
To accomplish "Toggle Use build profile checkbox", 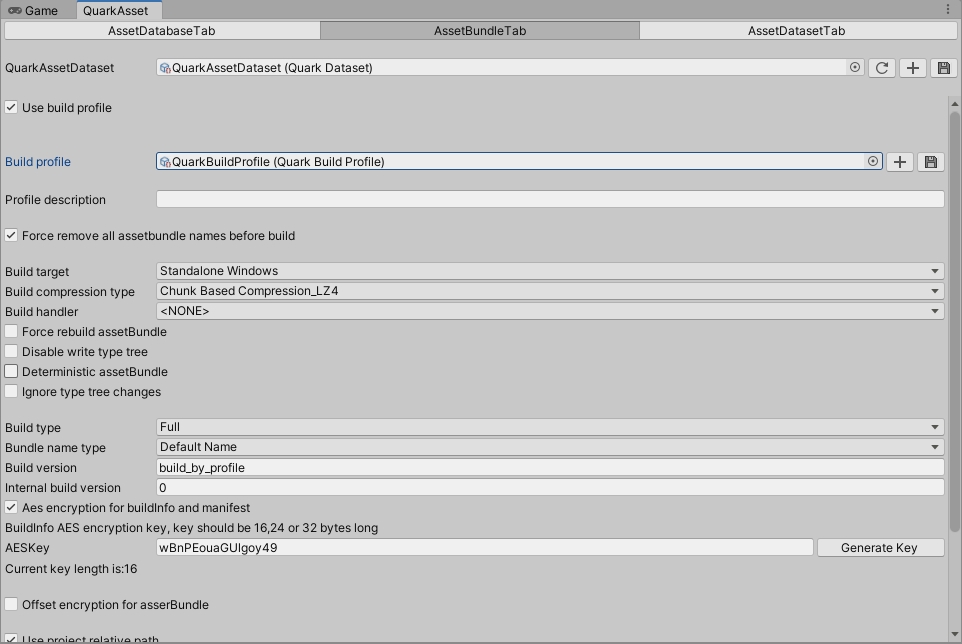I will point(11,107).
